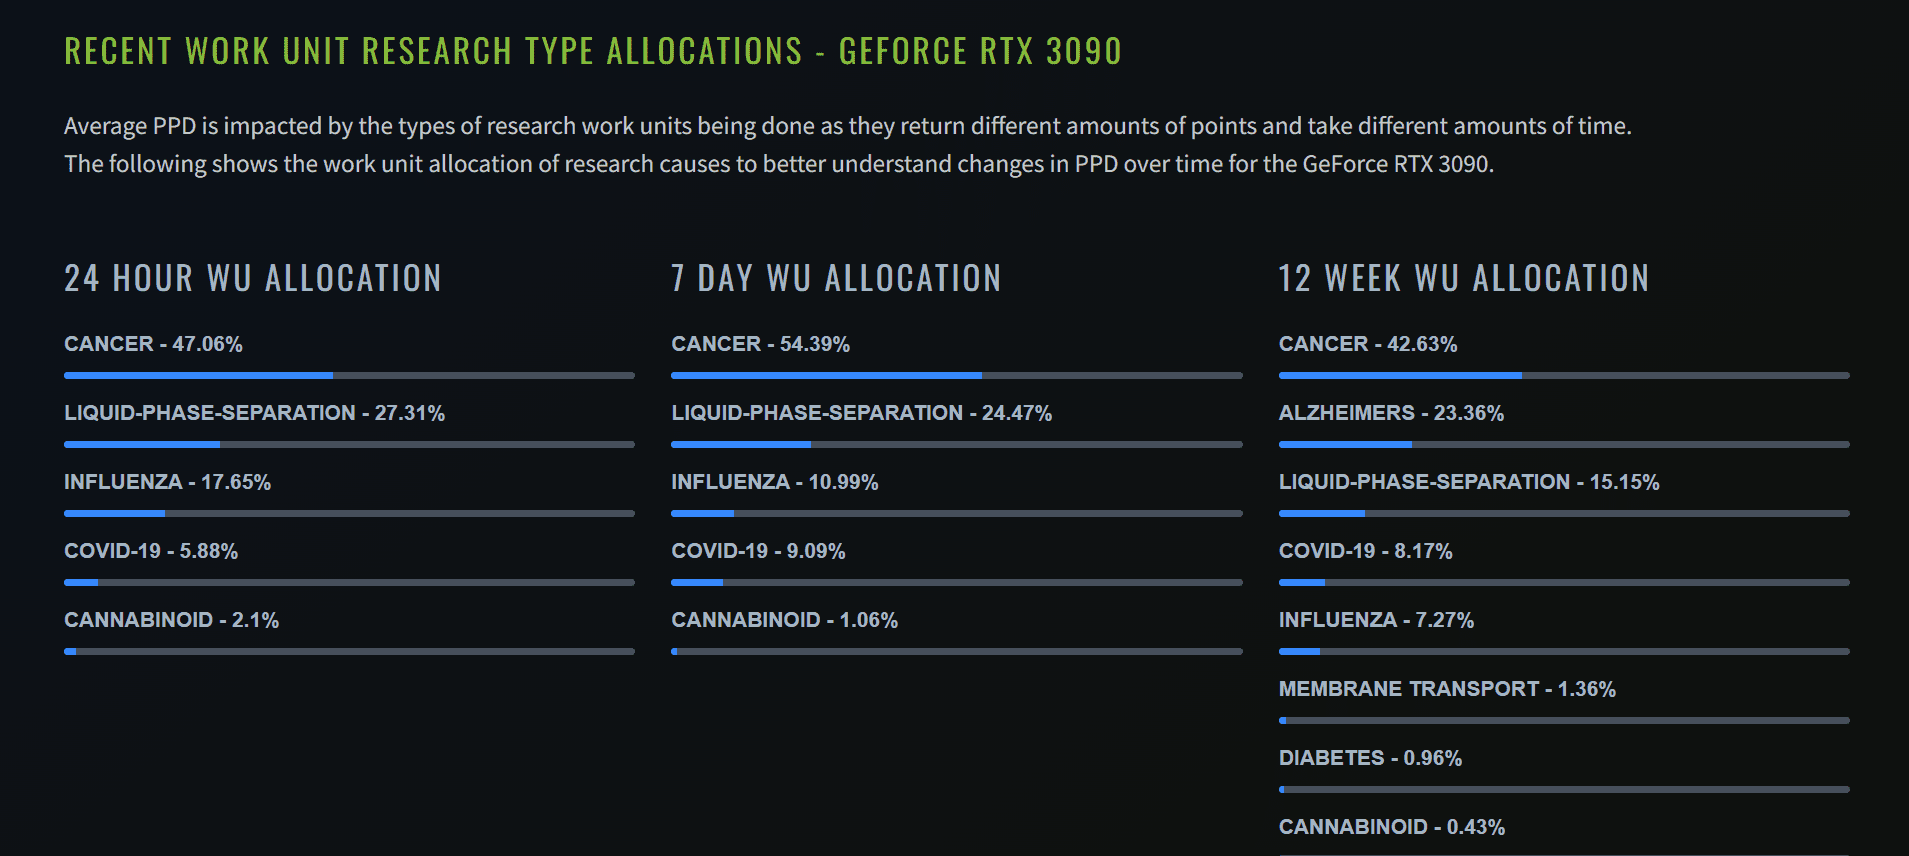Screen dimensions: 1909x856
Task: Select the 7 day Liquid-Phase-Separation 24.47% label
Action: (861, 413)
